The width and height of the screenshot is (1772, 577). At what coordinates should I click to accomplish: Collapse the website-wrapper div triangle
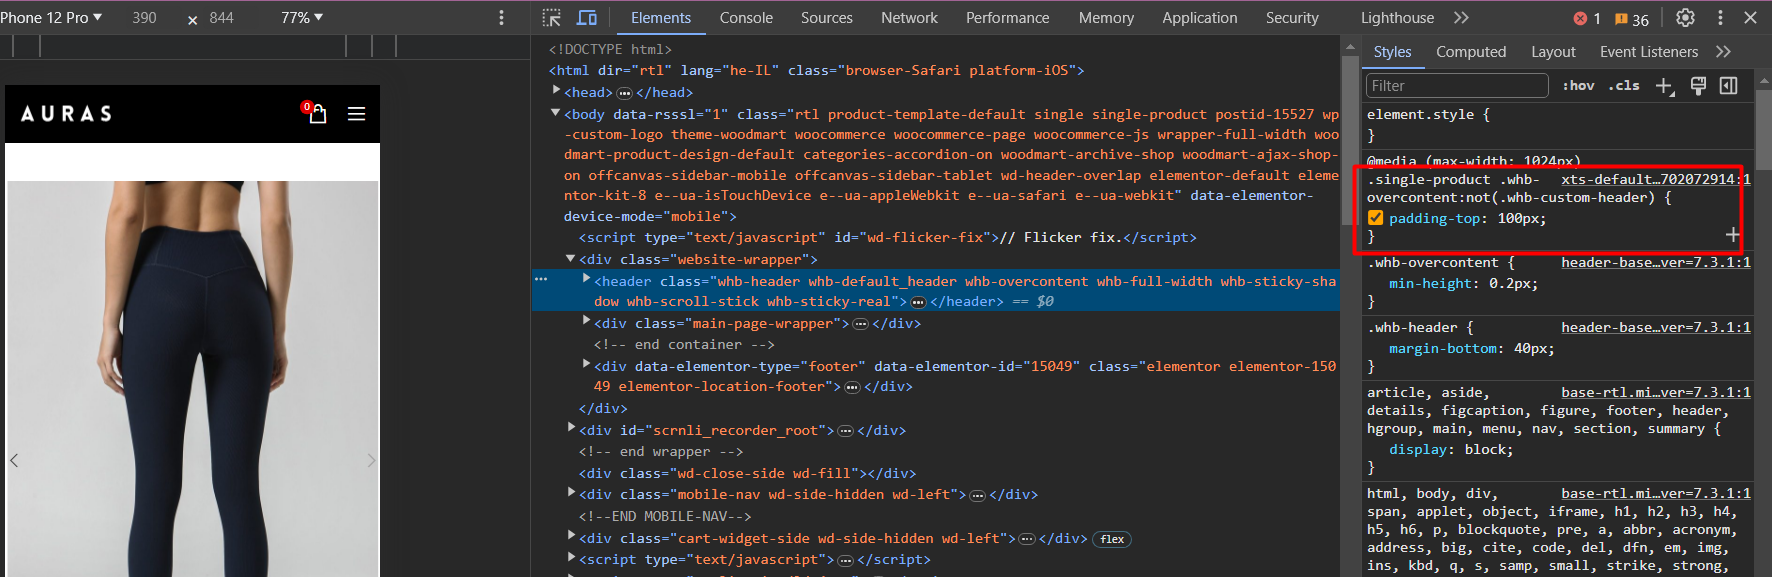(x=571, y=258)
